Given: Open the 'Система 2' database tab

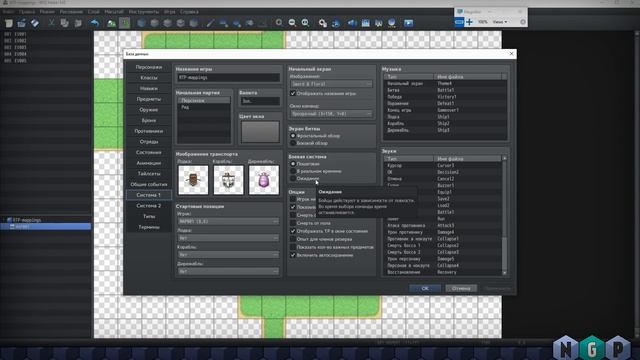Looking at the screenshot, I should (x=149, y=206).
